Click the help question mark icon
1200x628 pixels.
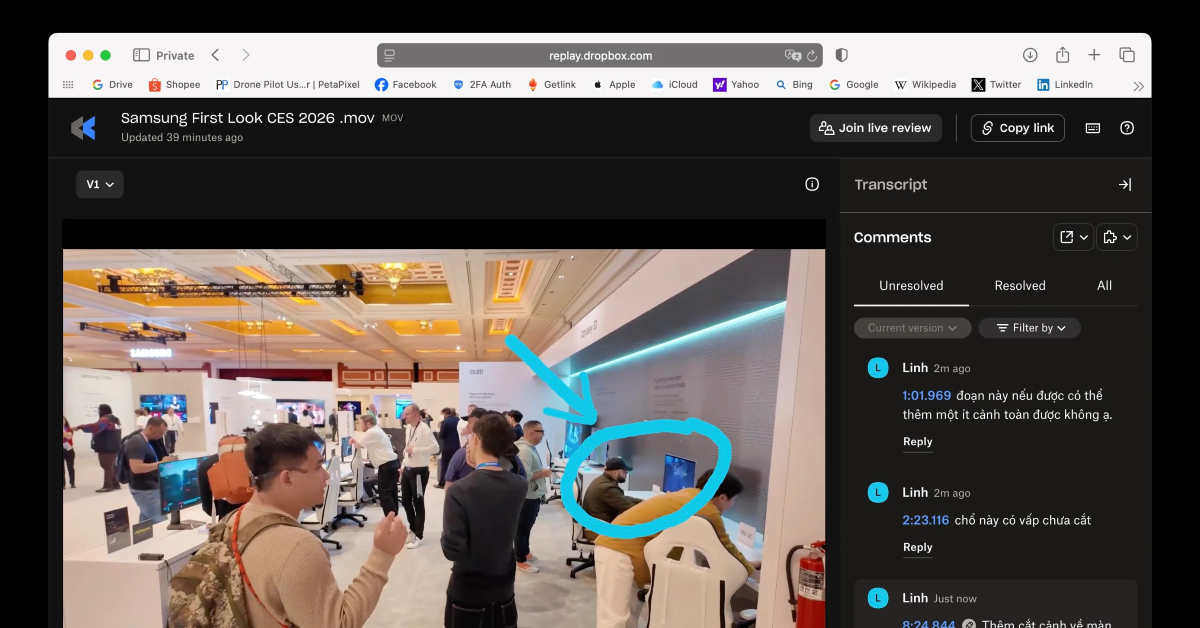1126,128
